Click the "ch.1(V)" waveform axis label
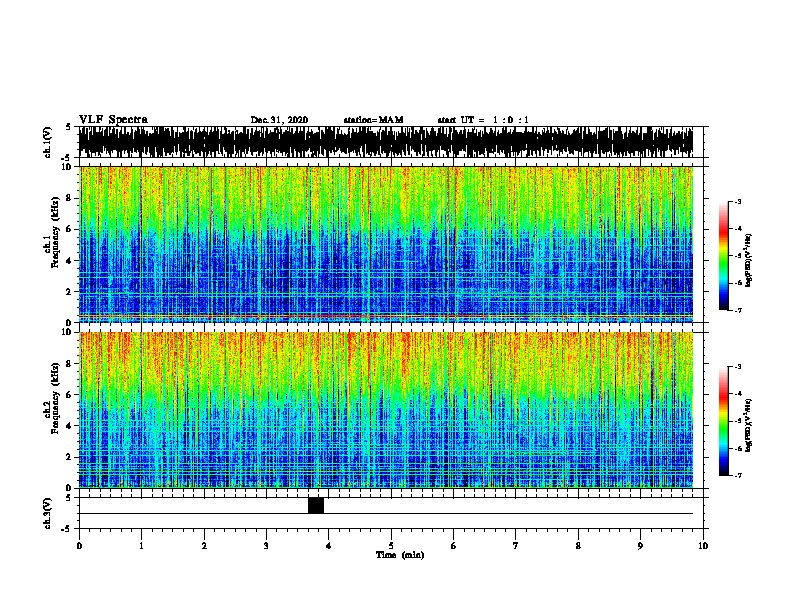This screenshot has width=792, height=612. click(x=48, y=142)
